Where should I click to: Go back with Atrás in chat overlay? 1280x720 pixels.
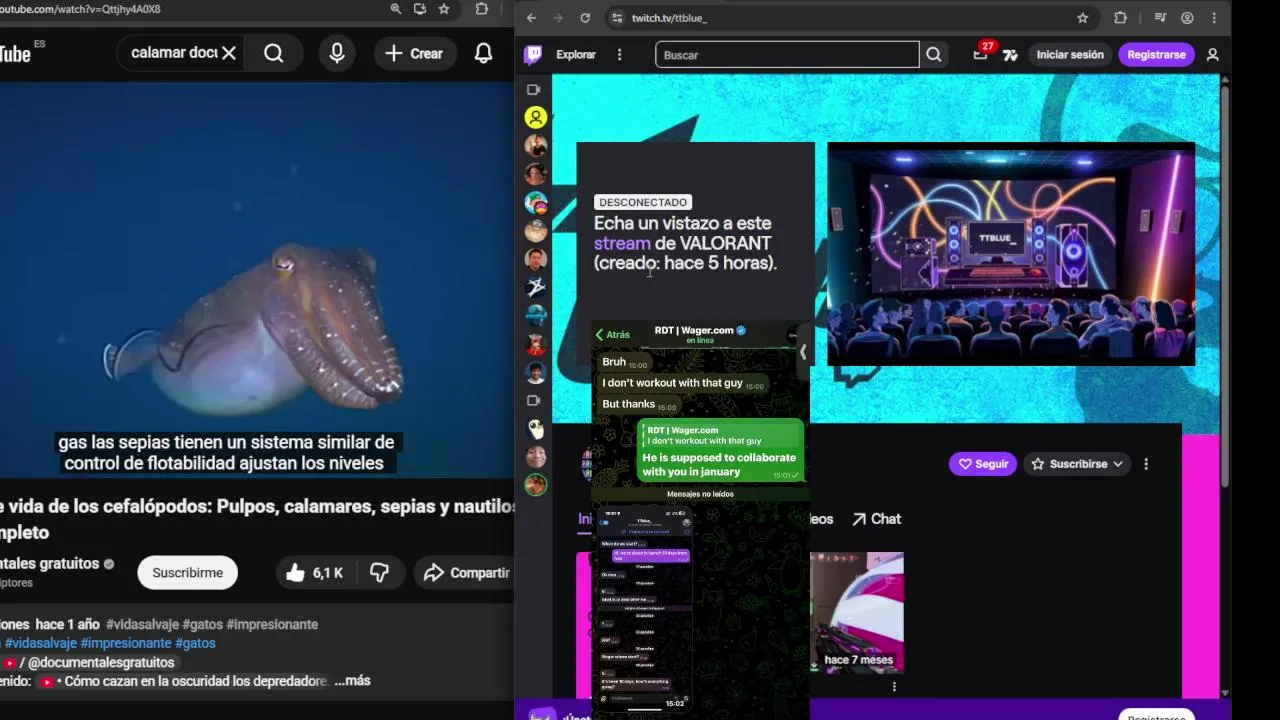click(x=613, y=335)
